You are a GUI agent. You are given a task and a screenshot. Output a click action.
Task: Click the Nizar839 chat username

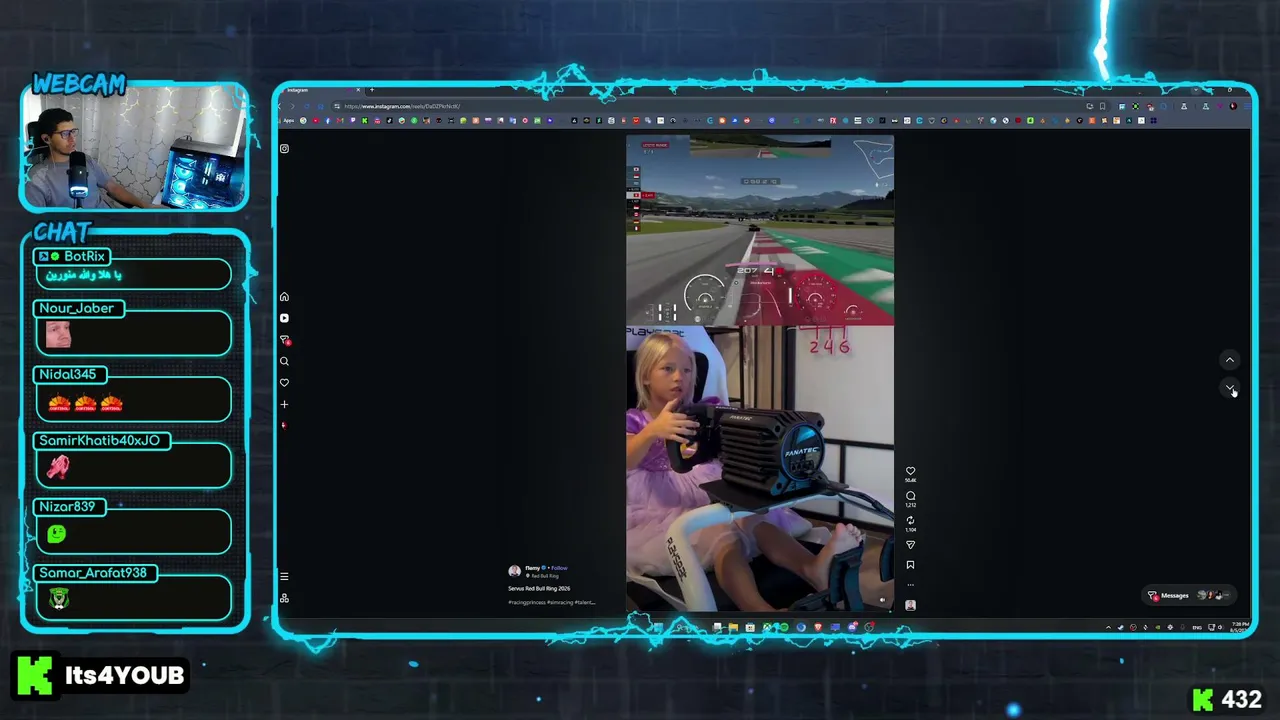67,506
